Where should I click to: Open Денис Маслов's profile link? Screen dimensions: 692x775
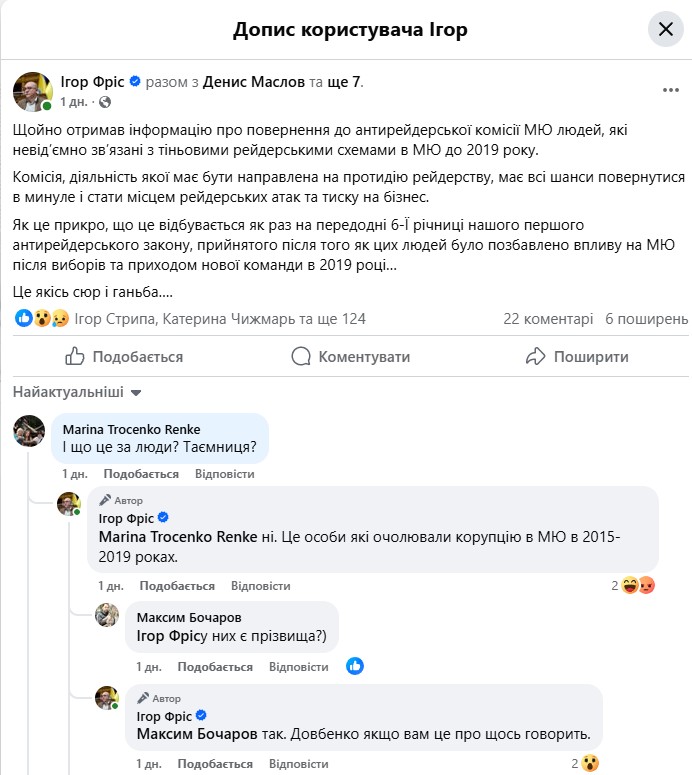254,82
